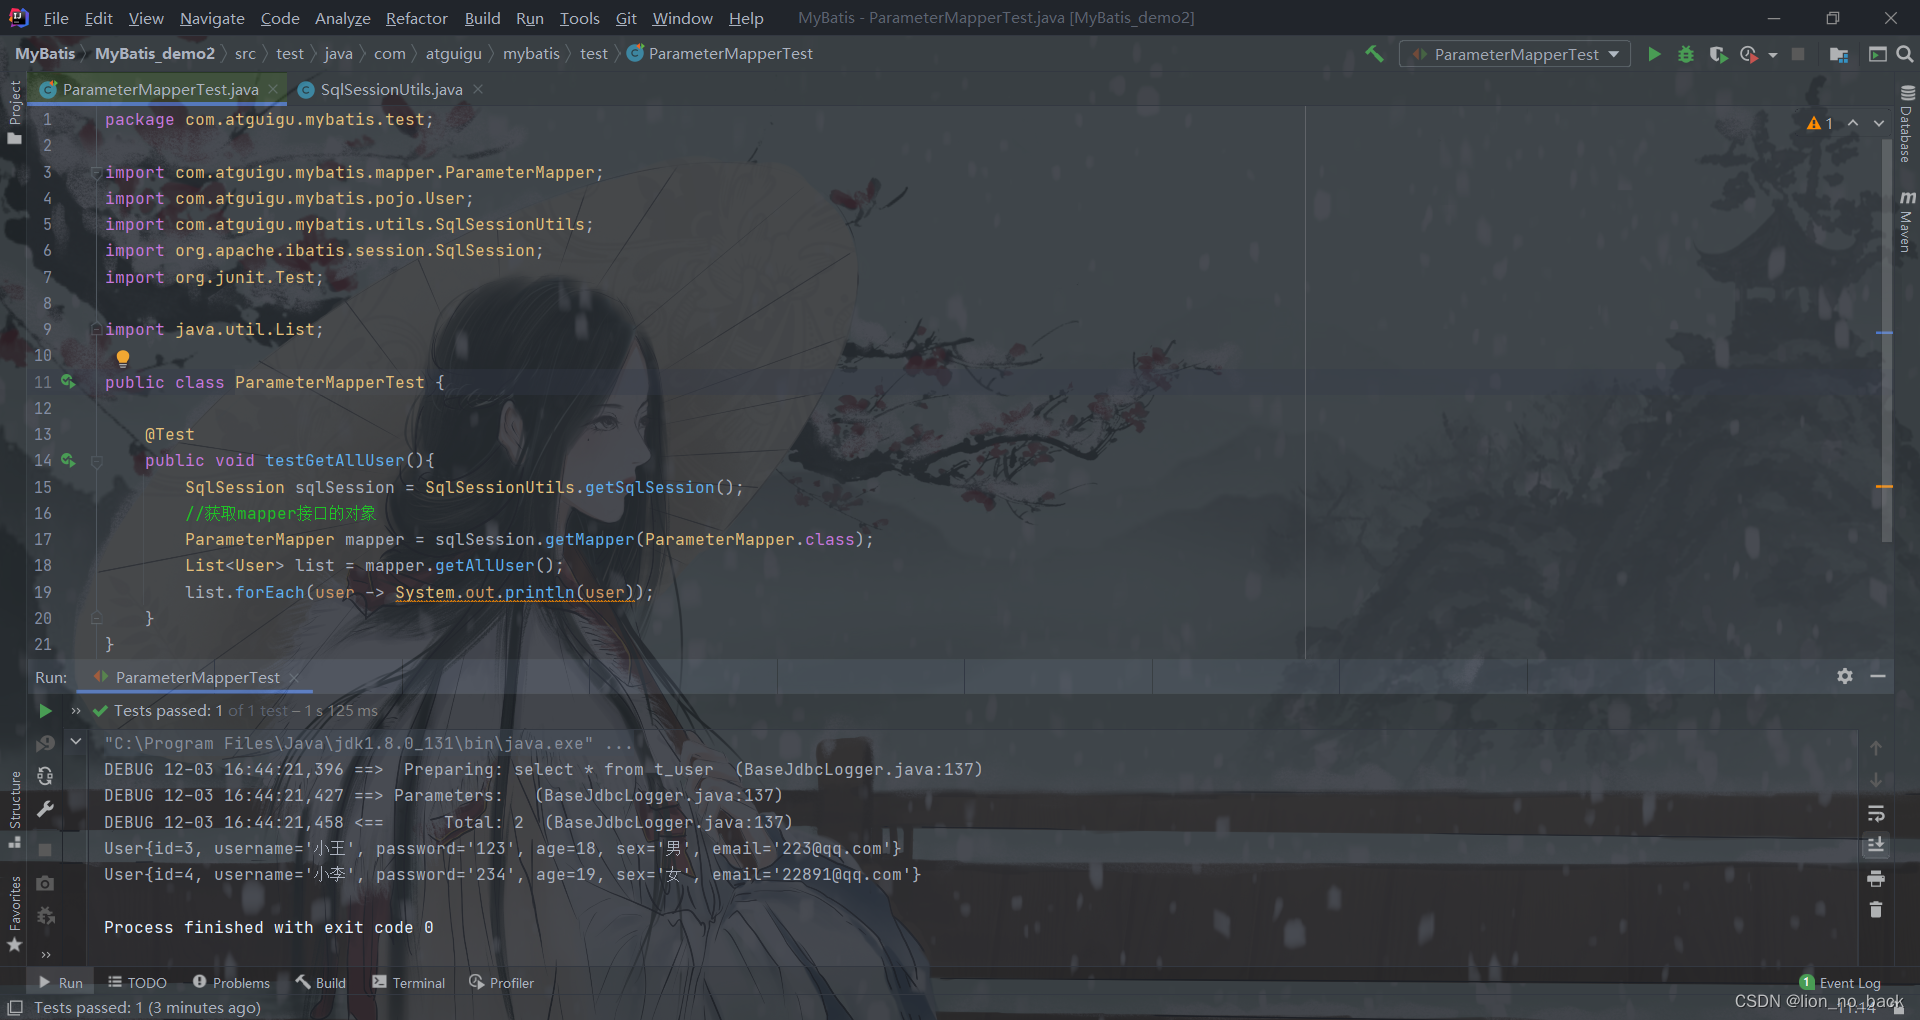Open the Event Log
Screen dimensions: 1920x1020
1840,983
